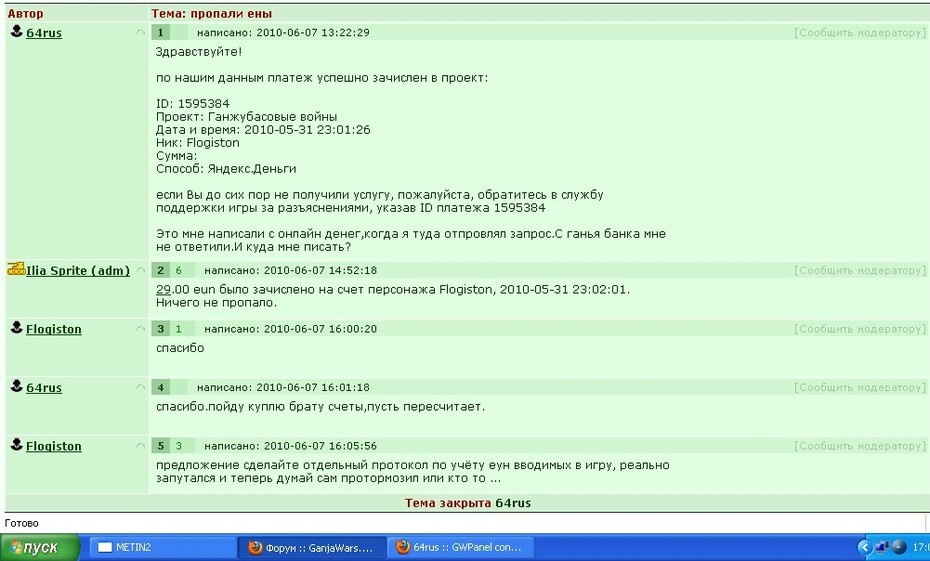Click the Firefox icon on the Форум taskbar button
Viewport: 930px width, 561px height.
255,547
